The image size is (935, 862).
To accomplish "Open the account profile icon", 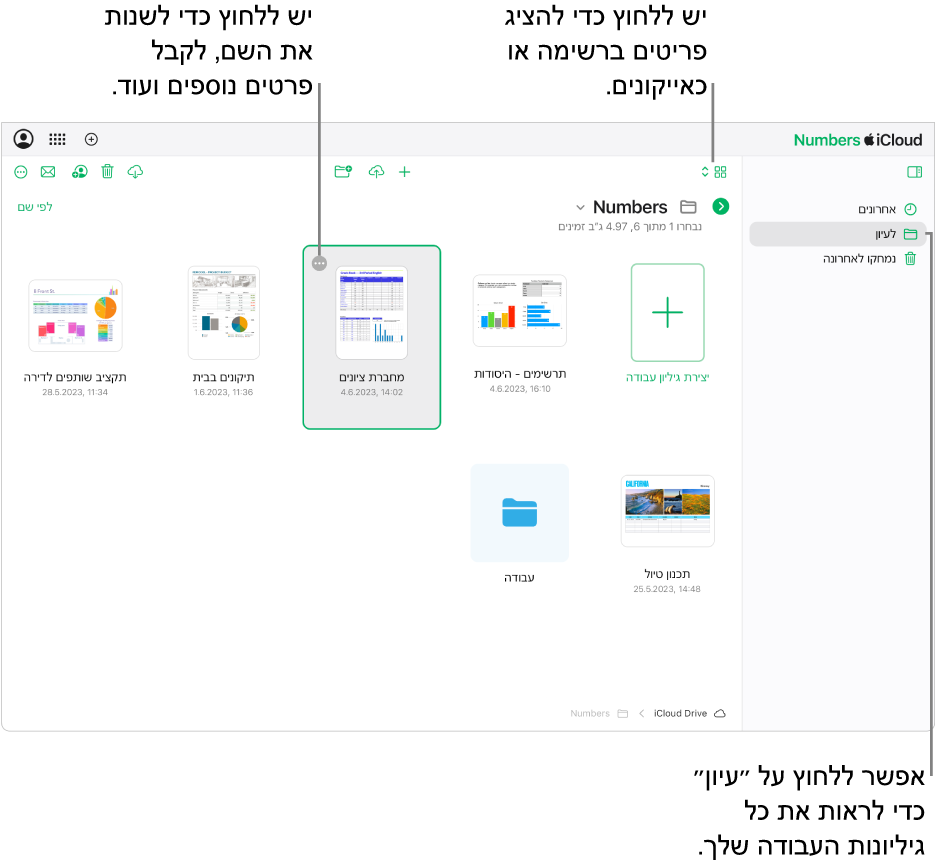I will (x=23, y=139).
